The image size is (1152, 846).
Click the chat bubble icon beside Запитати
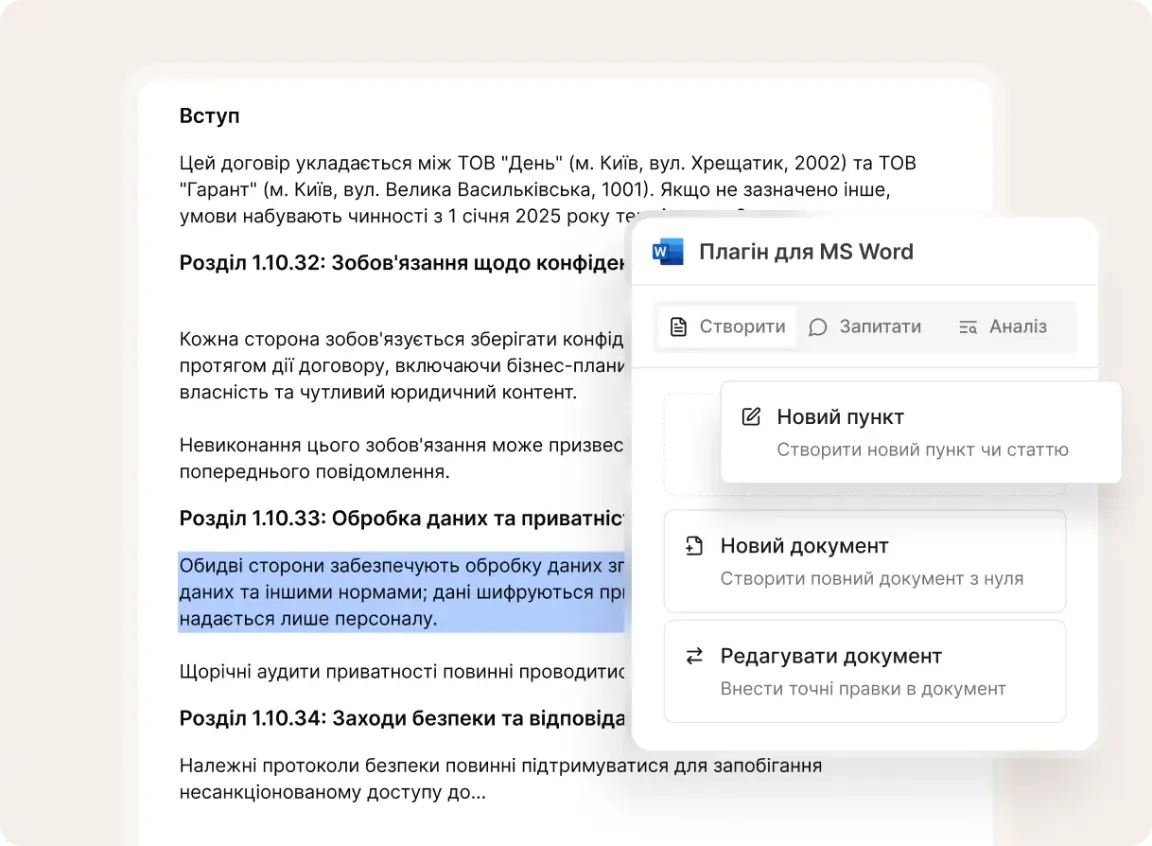pyautogui.click(x=818, y=327)
